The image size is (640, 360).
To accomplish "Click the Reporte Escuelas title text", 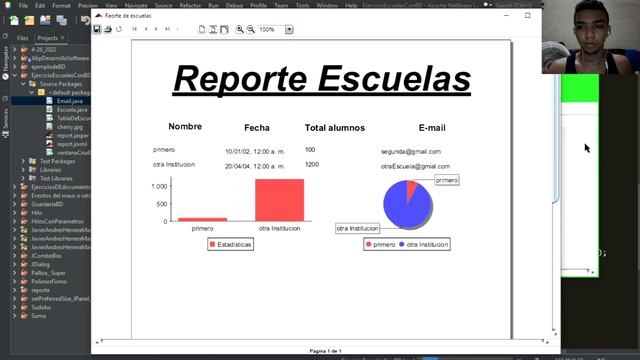I will 322,79.
